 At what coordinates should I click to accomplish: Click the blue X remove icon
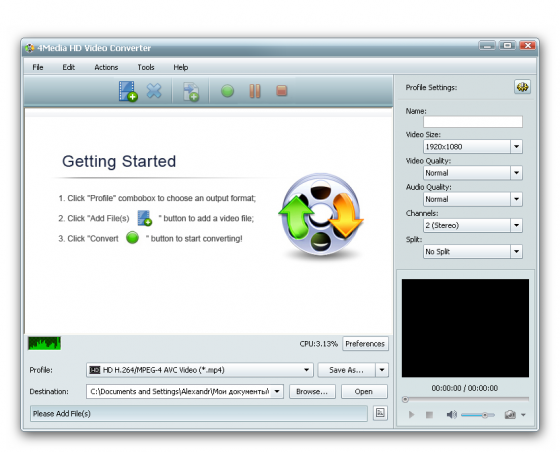(x=154, y=91)
